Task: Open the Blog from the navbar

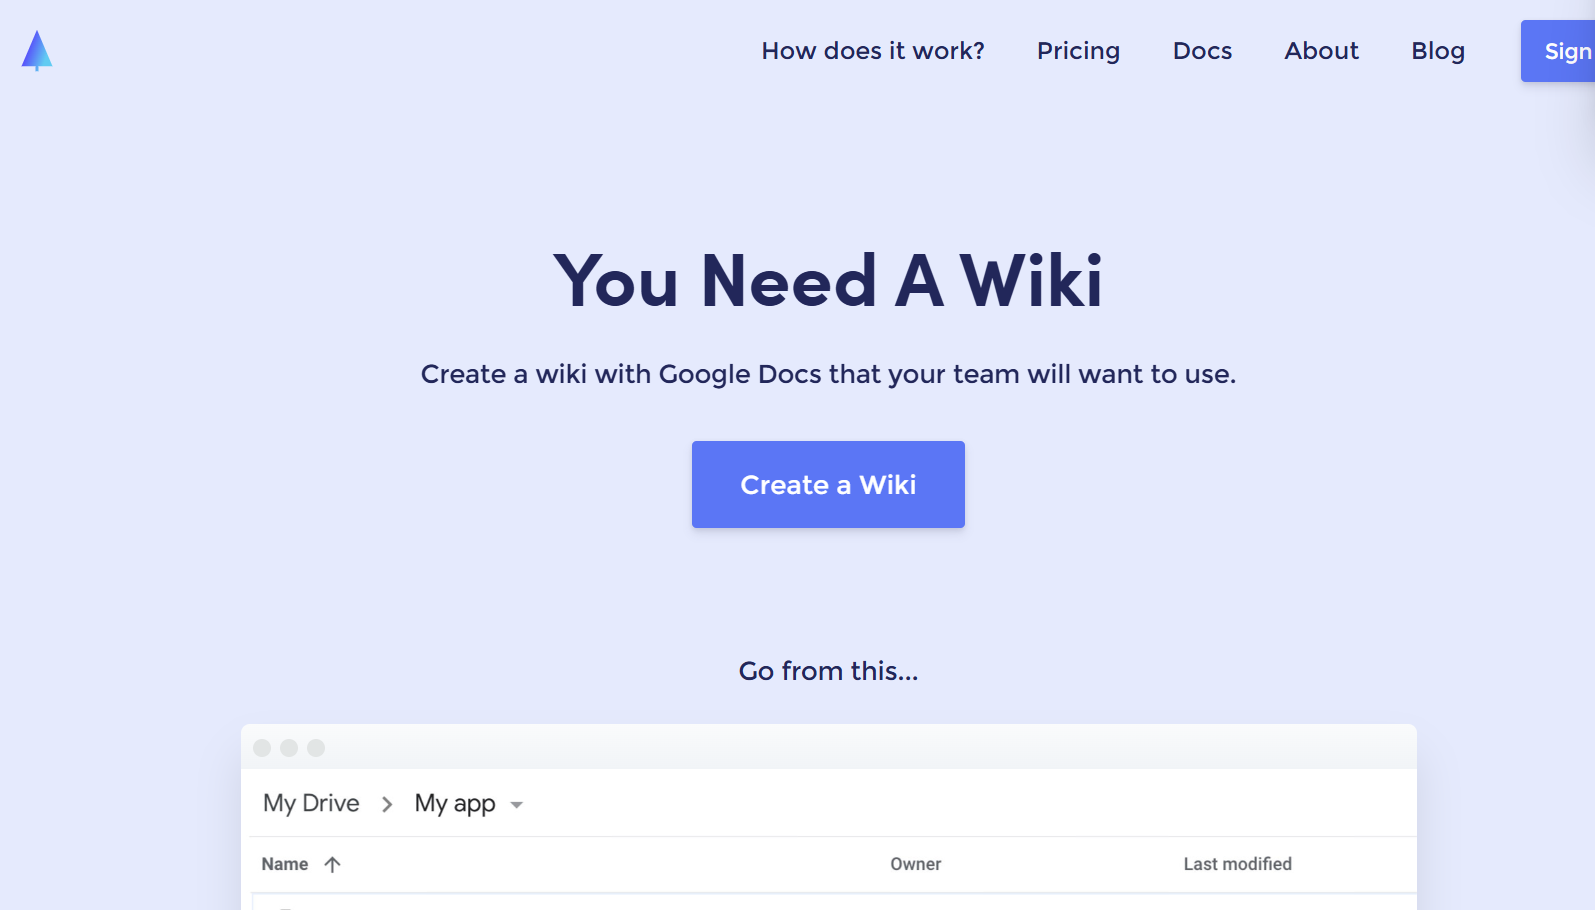Action: point(1438,51)
